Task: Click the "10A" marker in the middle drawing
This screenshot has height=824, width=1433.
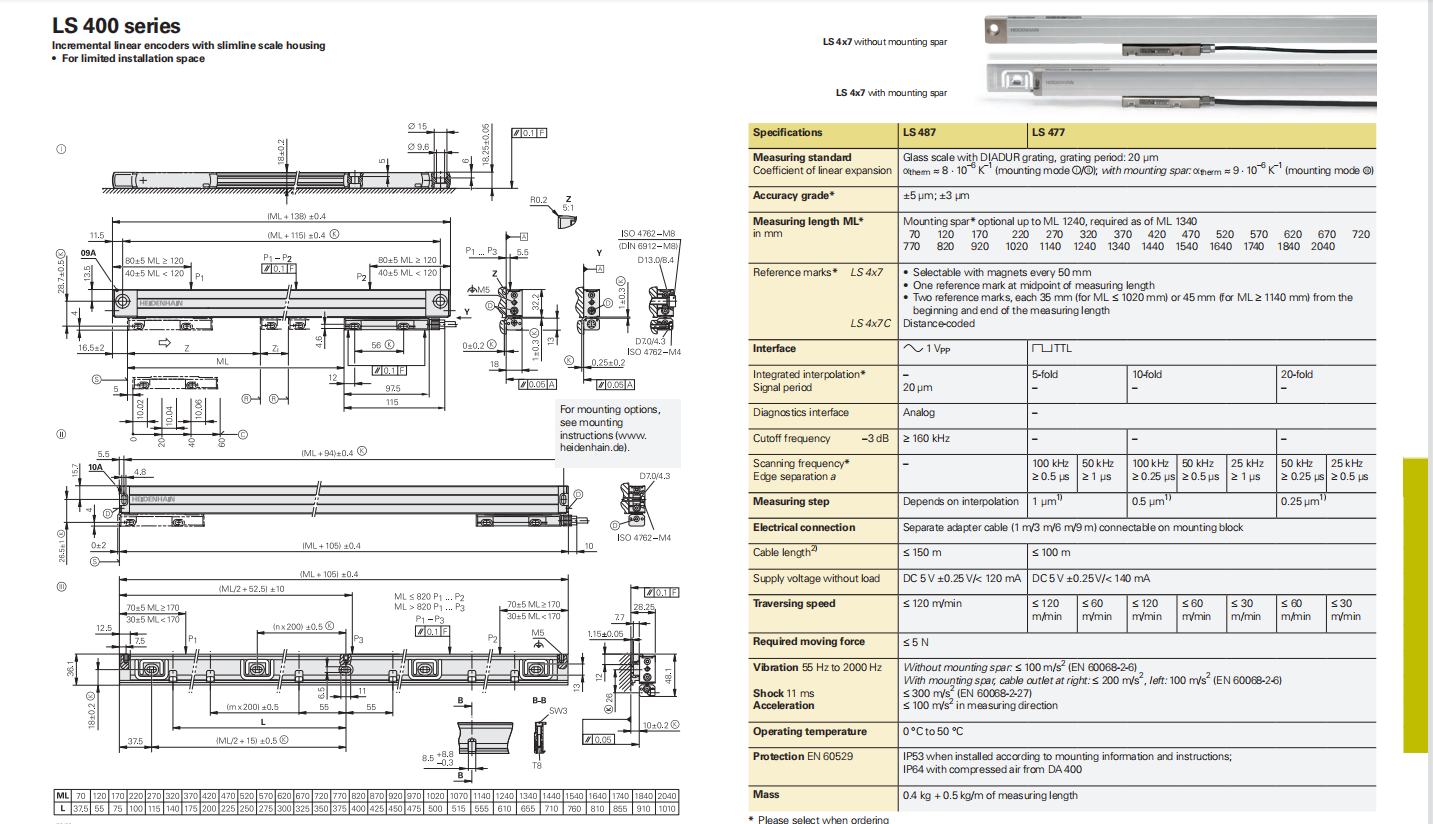Action: (95, 467)
